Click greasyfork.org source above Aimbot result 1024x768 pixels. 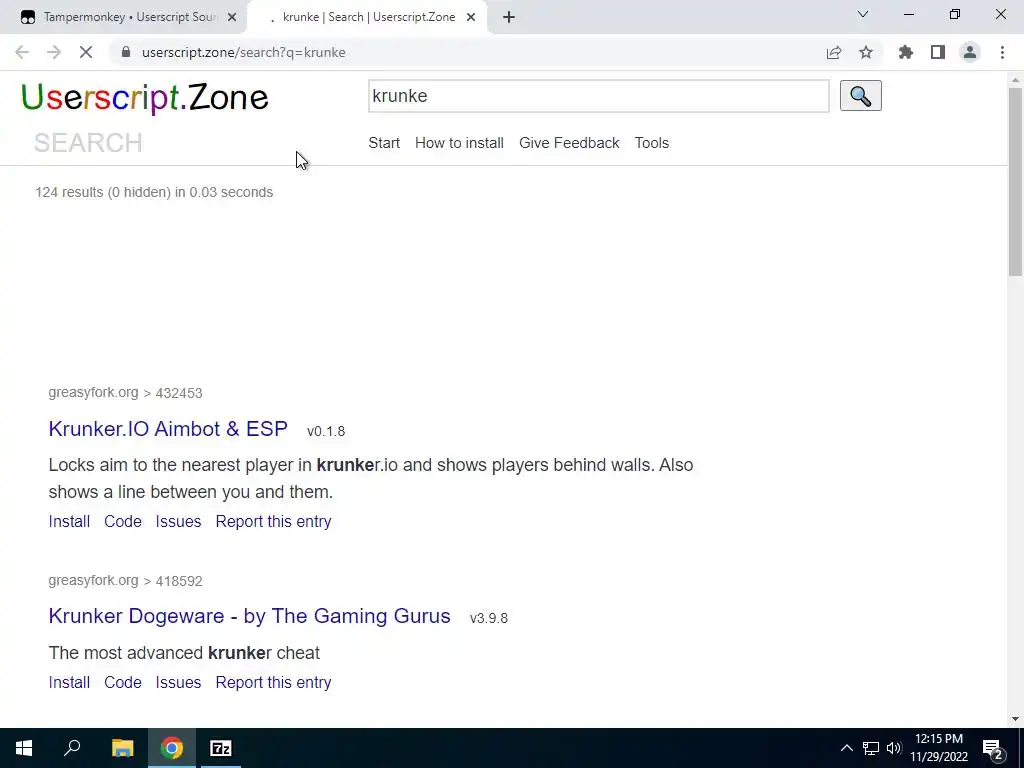(93, 392)
